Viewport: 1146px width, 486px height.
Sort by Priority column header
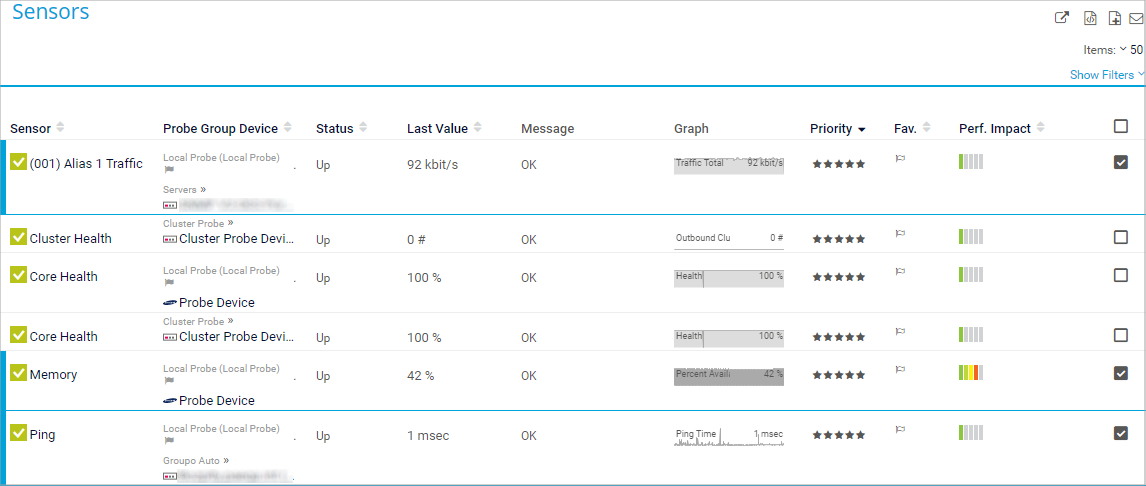pyautogui.click(x=837, y=129)
